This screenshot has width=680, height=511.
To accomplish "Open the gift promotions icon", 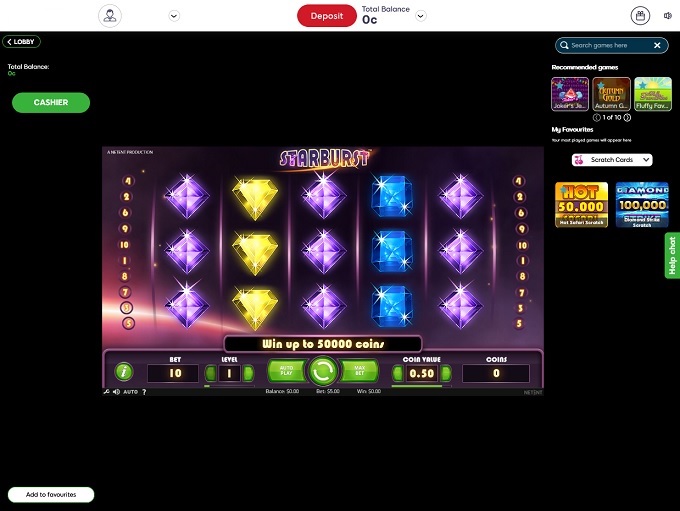I will tap(640, 16).
